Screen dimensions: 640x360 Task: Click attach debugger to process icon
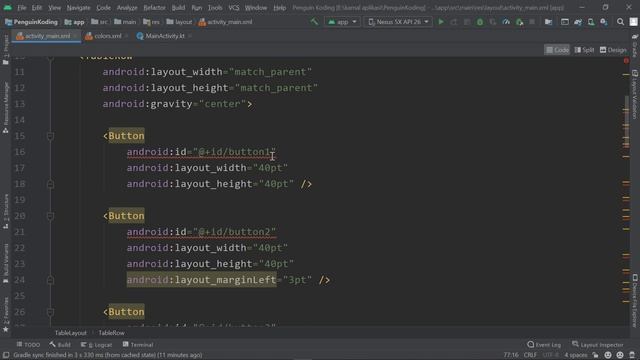click(519, 22)
